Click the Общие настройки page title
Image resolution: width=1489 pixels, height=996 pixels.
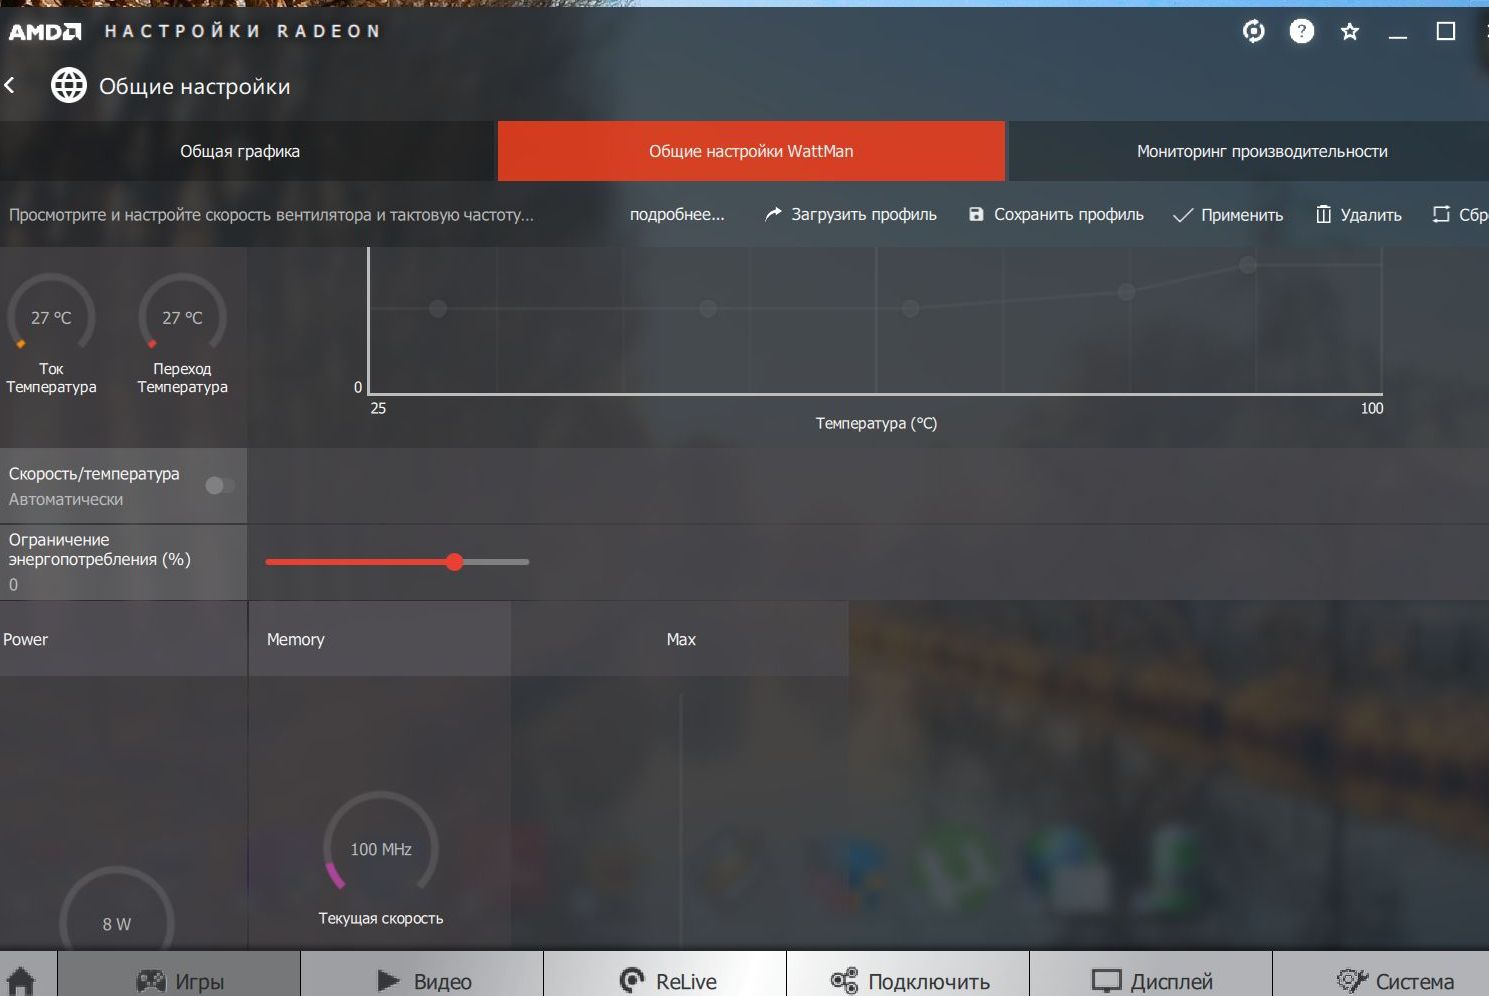(195, 87)
